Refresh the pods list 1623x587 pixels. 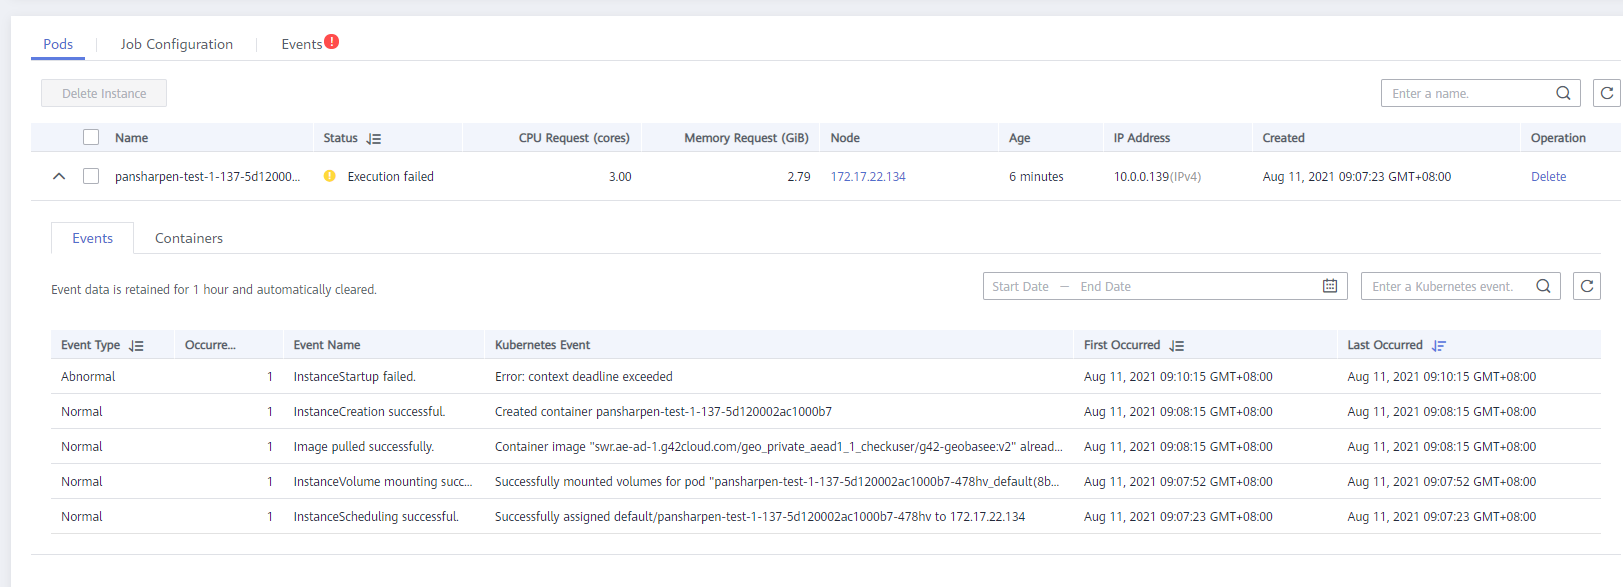1606,93
